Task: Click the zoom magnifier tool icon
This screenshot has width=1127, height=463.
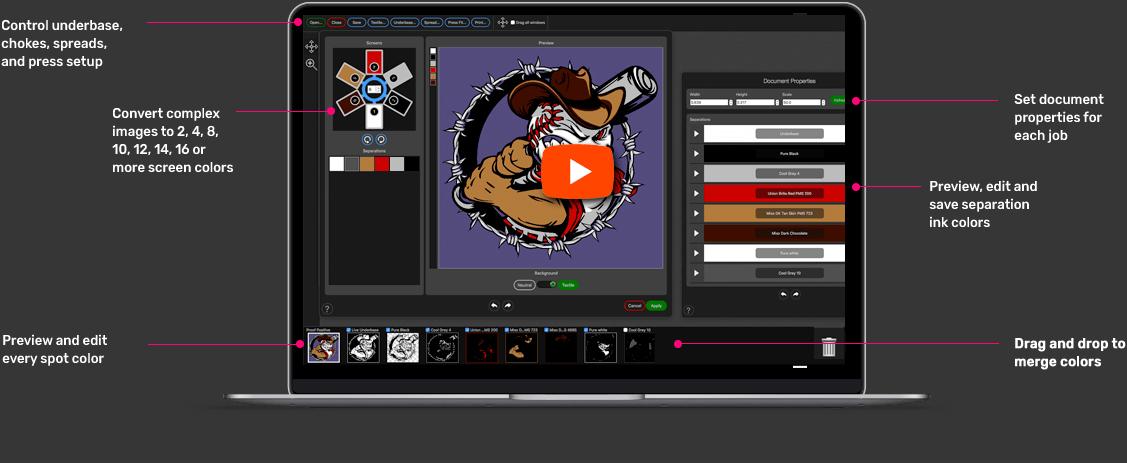Action: pyautogui.click(x=312, y=64)
